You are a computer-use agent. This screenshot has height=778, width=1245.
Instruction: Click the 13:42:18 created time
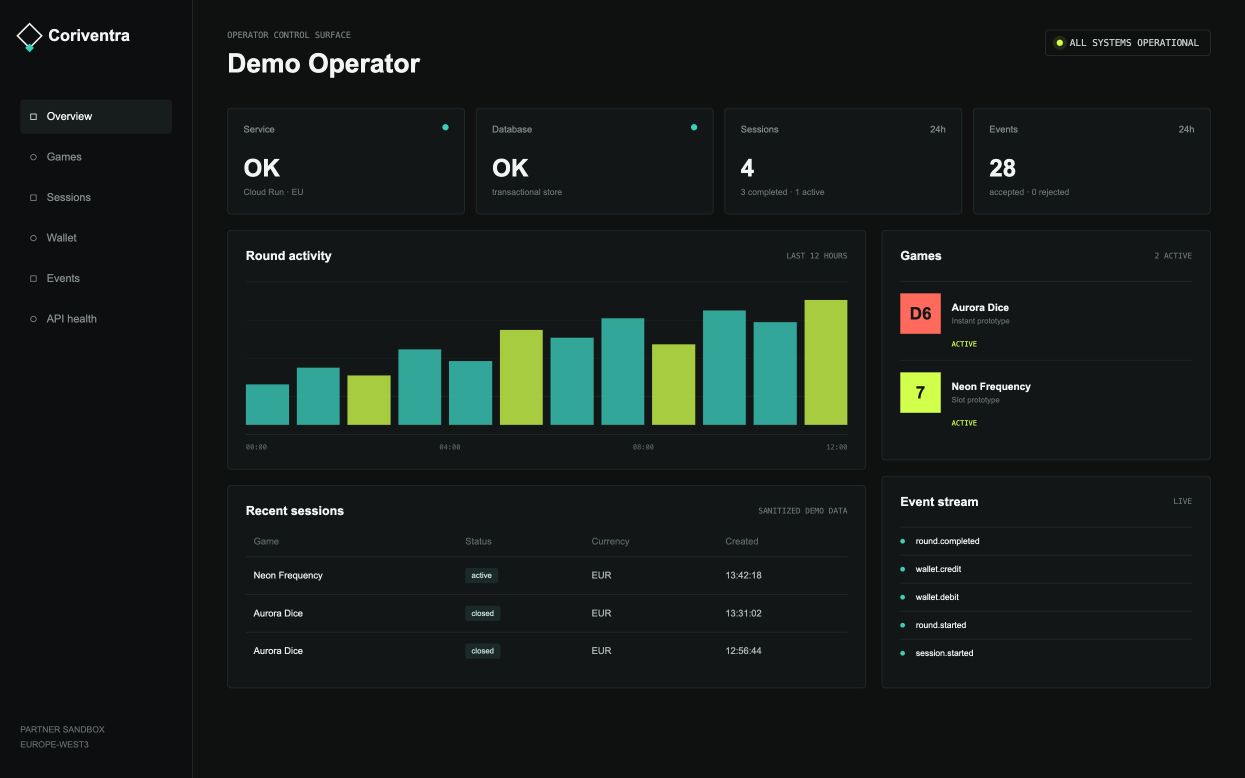[743, 576]
